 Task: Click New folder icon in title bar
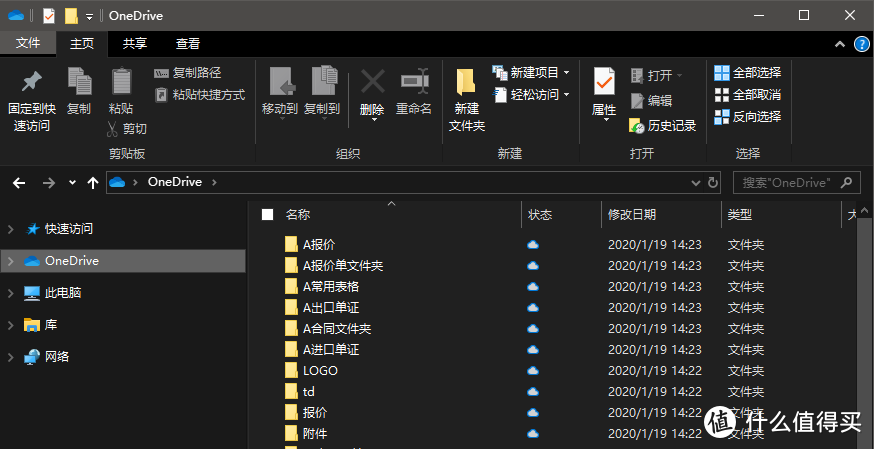pyautogui.click(x=71, y=16)
